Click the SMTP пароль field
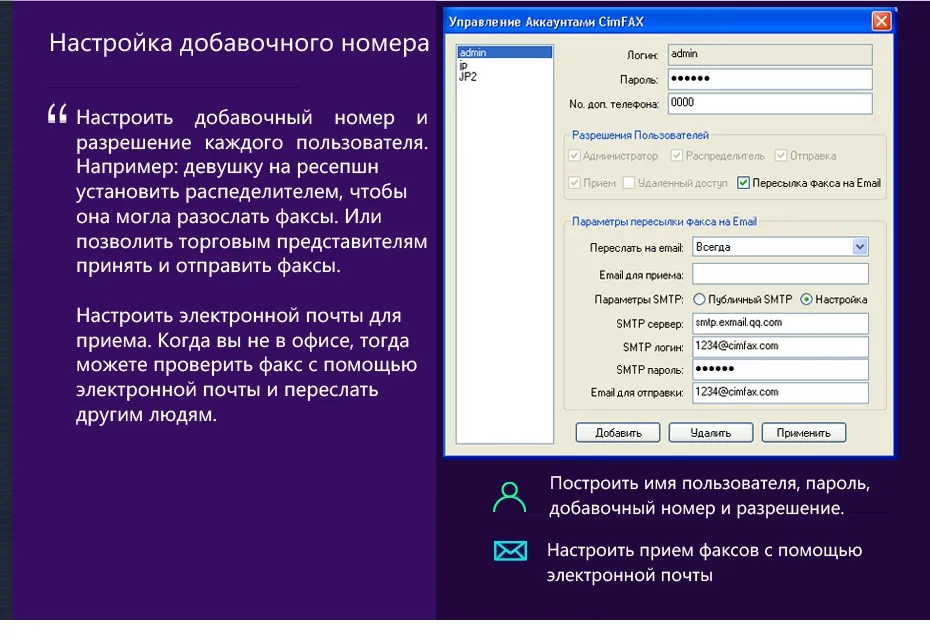Screen dimensions: 930x642 [x=780, y=369]
